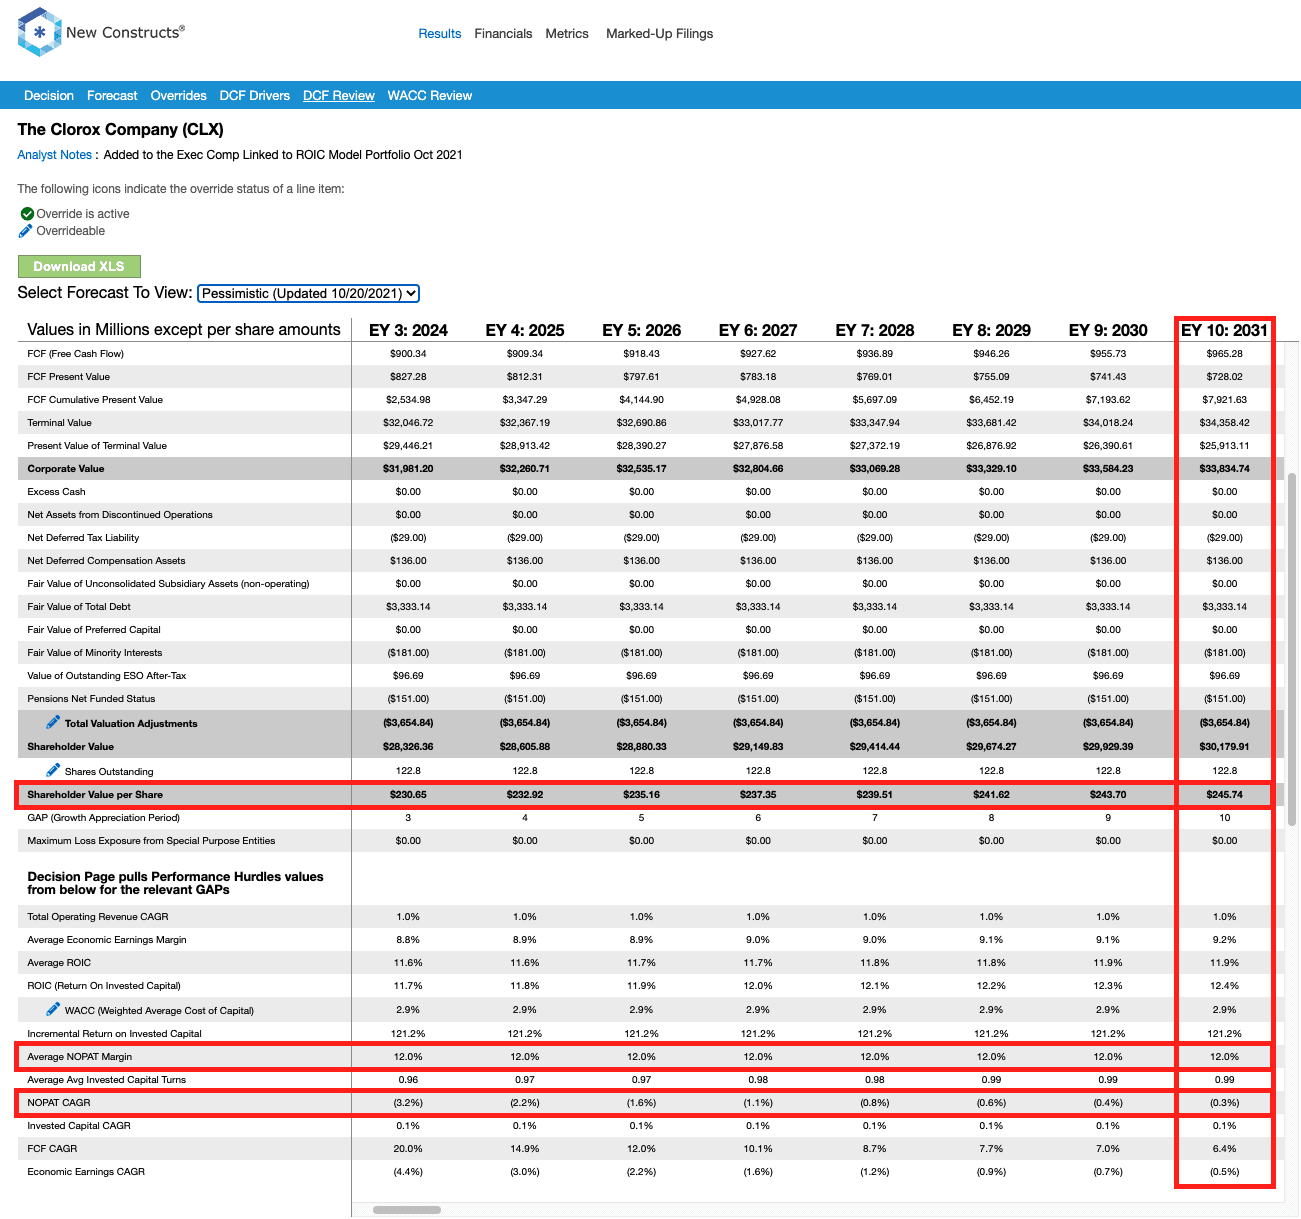Switch to the DCF Review tab
Image resolution: width=1301 pixels, height=1219 pixels.
coord(339,96)
